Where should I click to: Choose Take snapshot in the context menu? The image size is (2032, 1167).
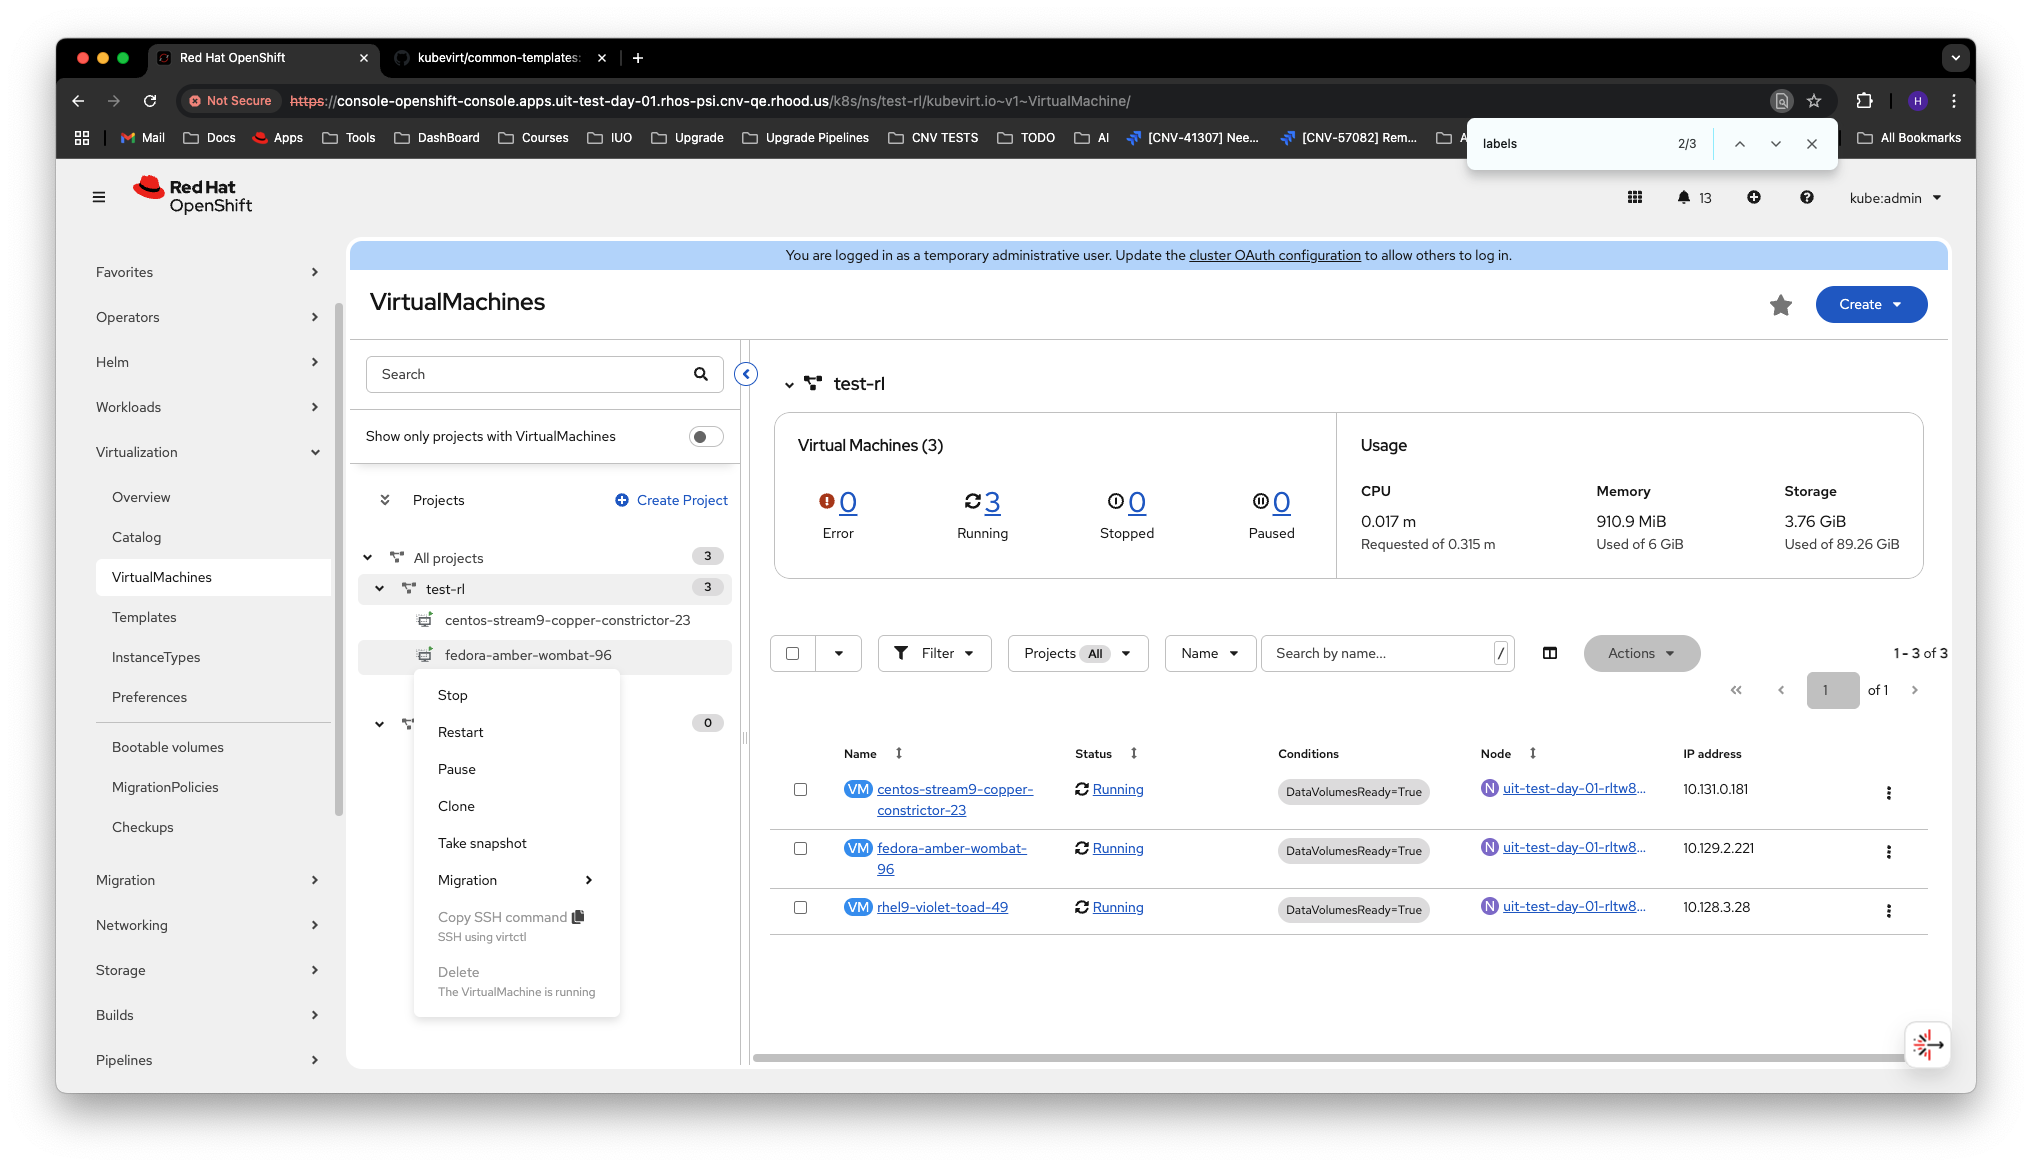tap(482, 843)
